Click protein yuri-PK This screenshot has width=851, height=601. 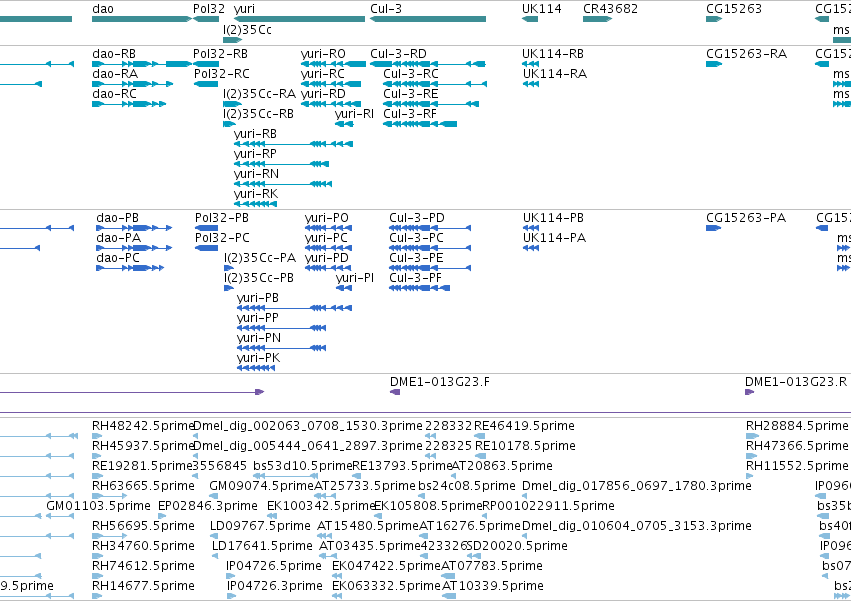[258, 359]
